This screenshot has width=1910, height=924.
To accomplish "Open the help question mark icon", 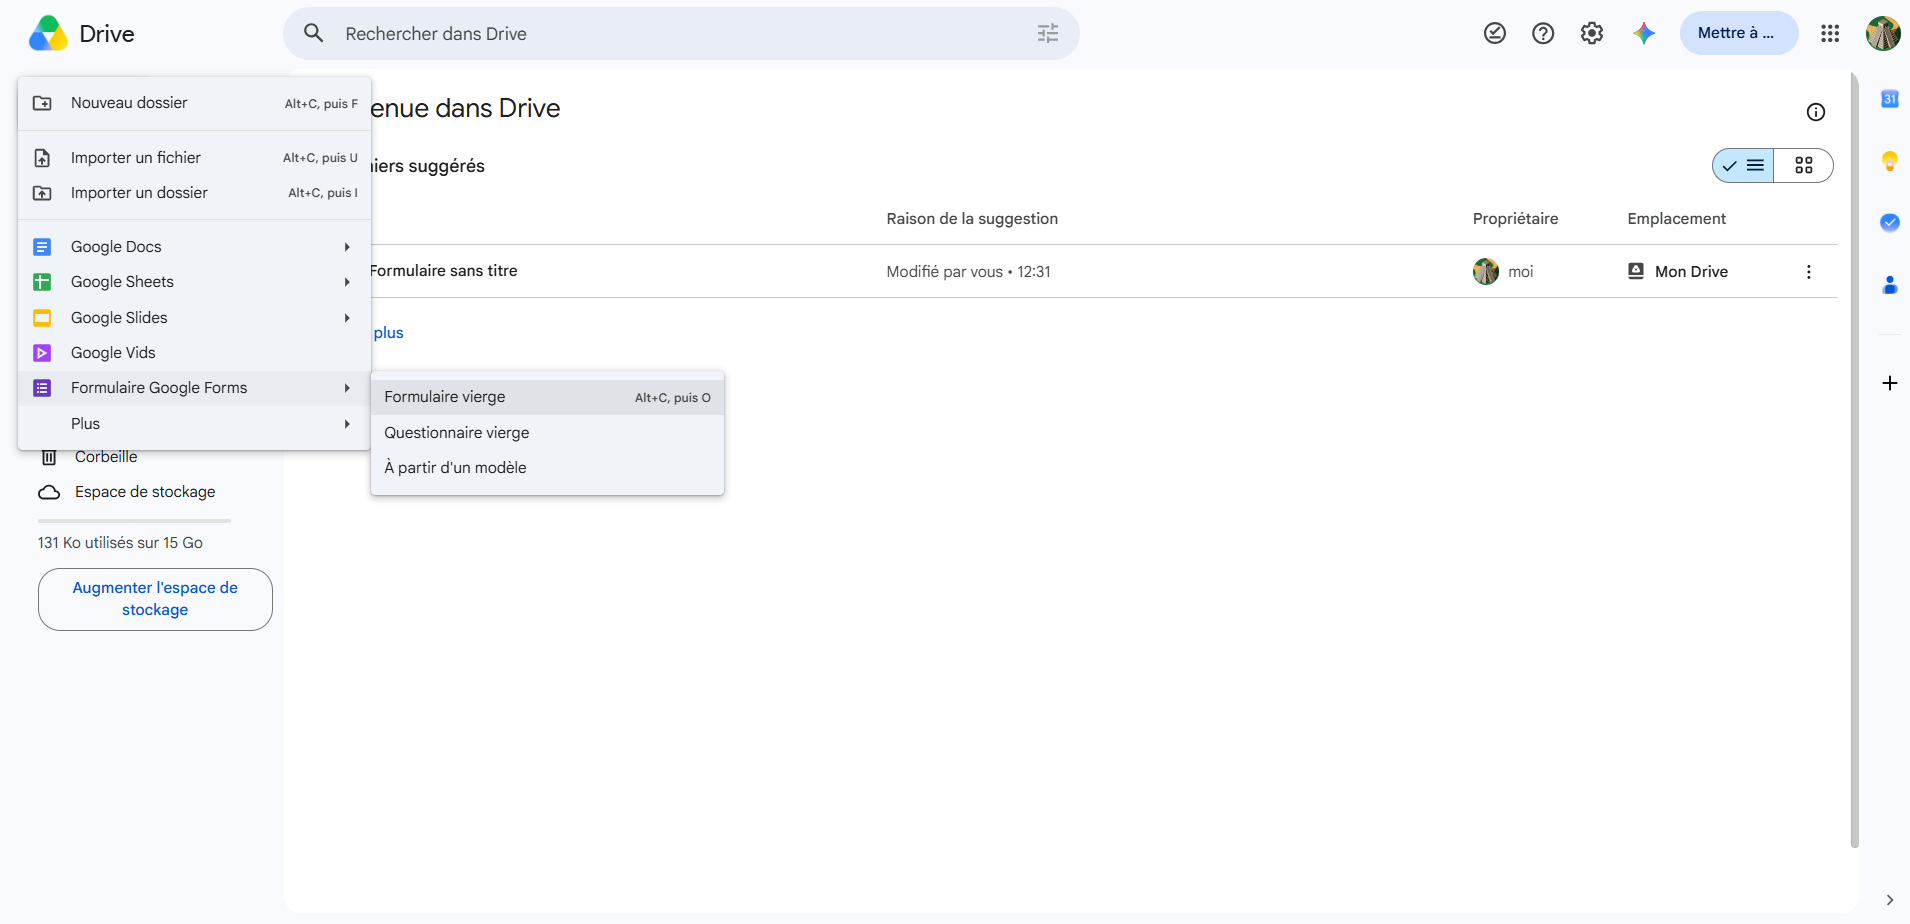I will [x=1543, y=33].
